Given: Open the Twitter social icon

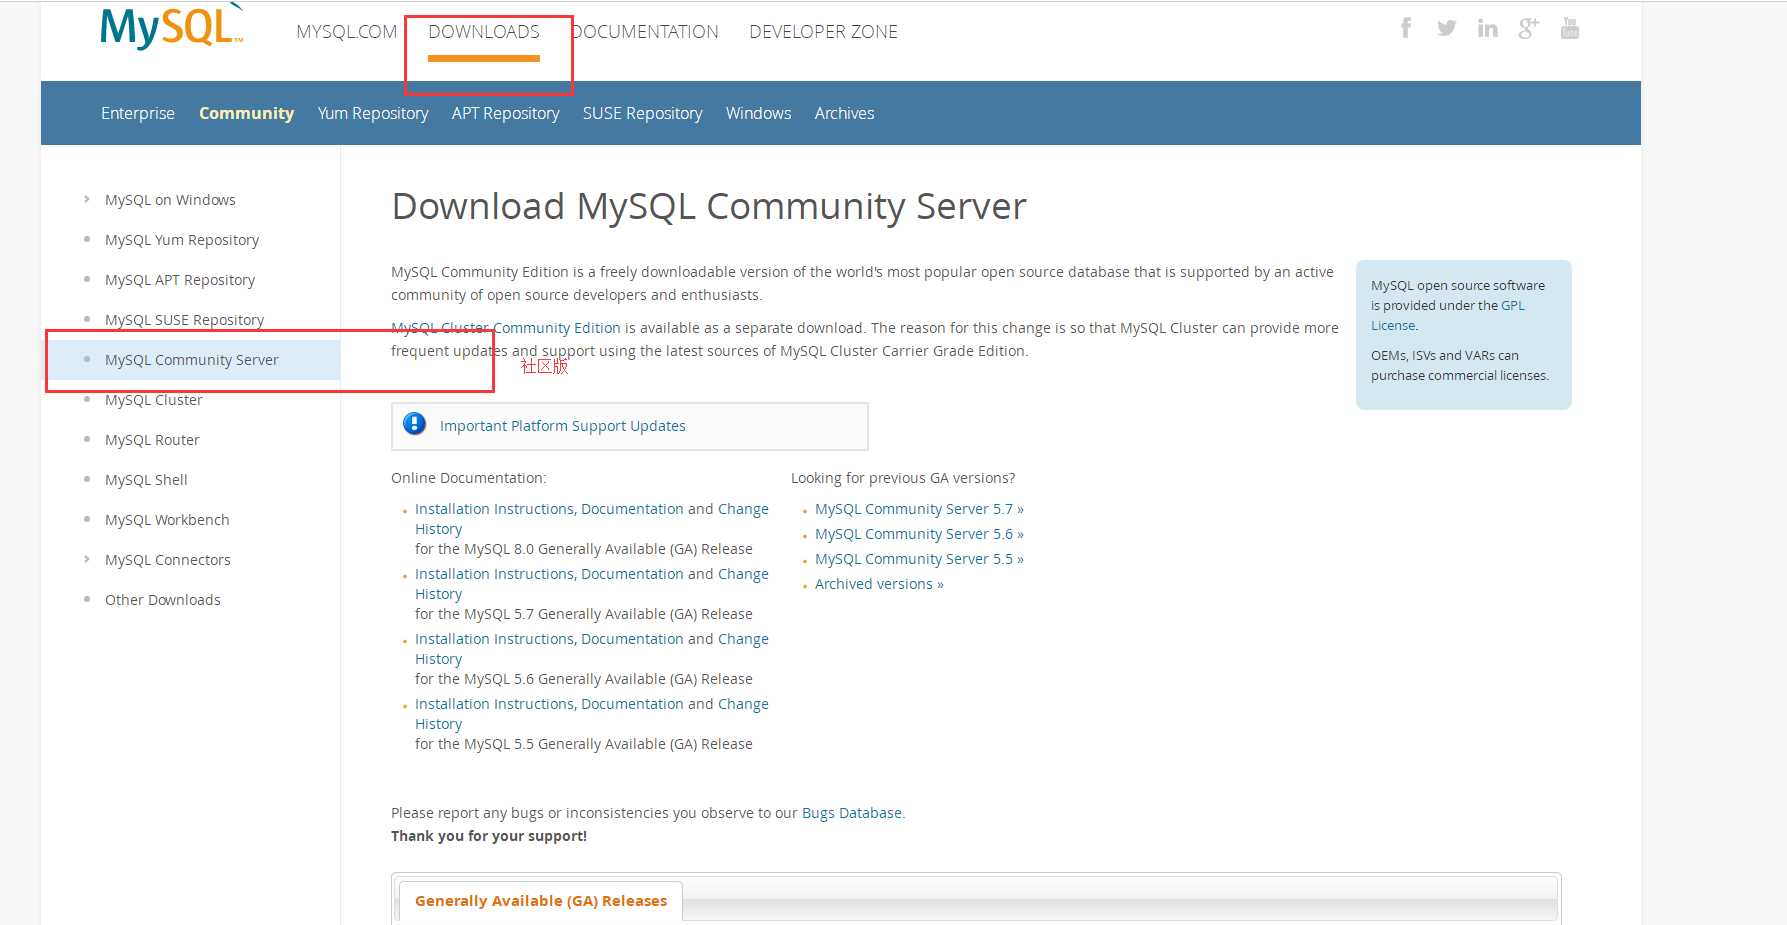Looking at the screenshot, I should (x=1446, y=28).
